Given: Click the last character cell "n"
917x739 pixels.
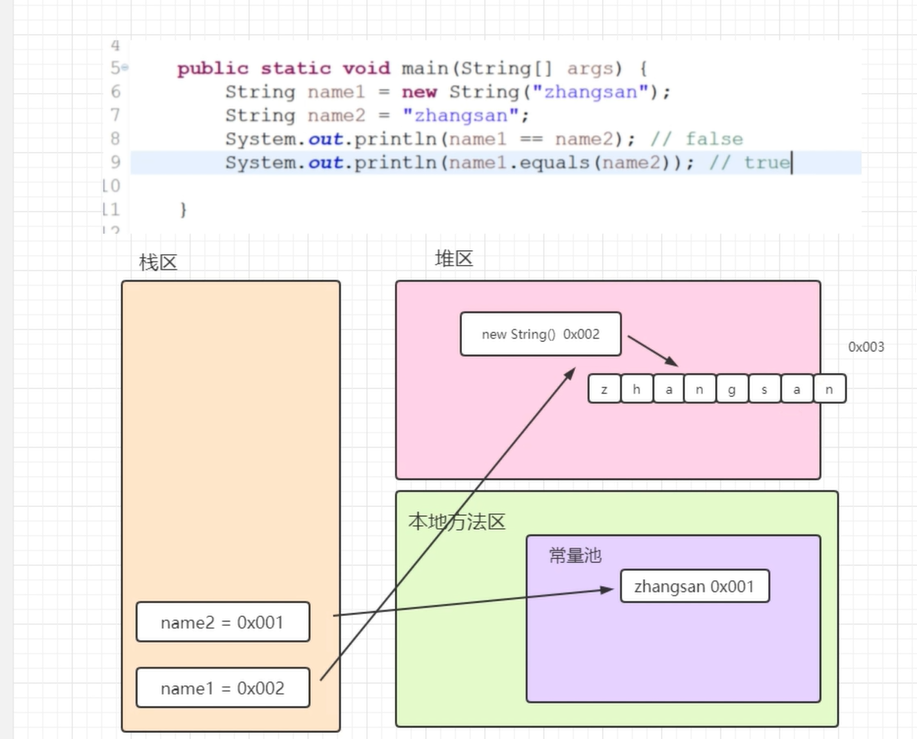Looking at the screenshot, I should coord(829,389).
